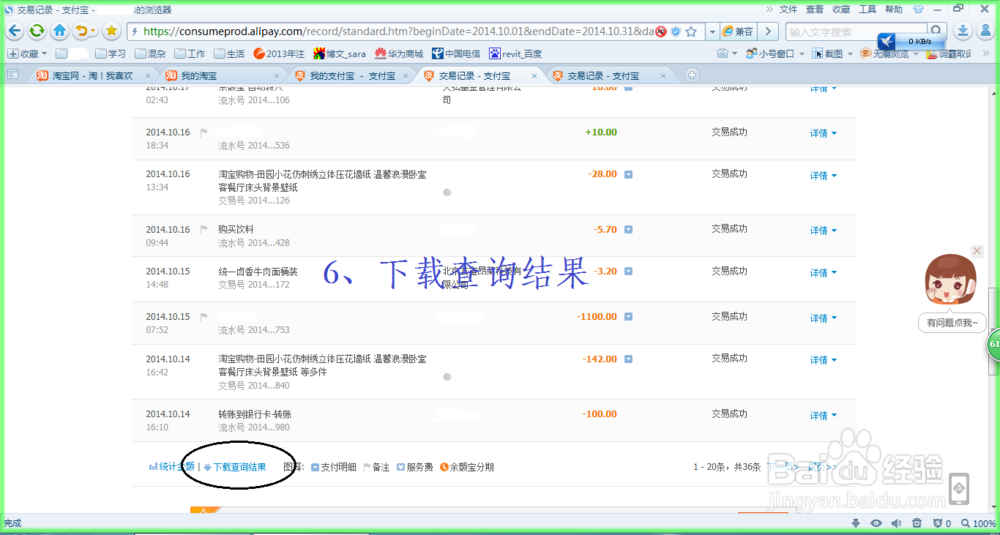The image size is (1000, 535).
Task: Reload the page with the green refresh icon
Action: pos(37,31)
